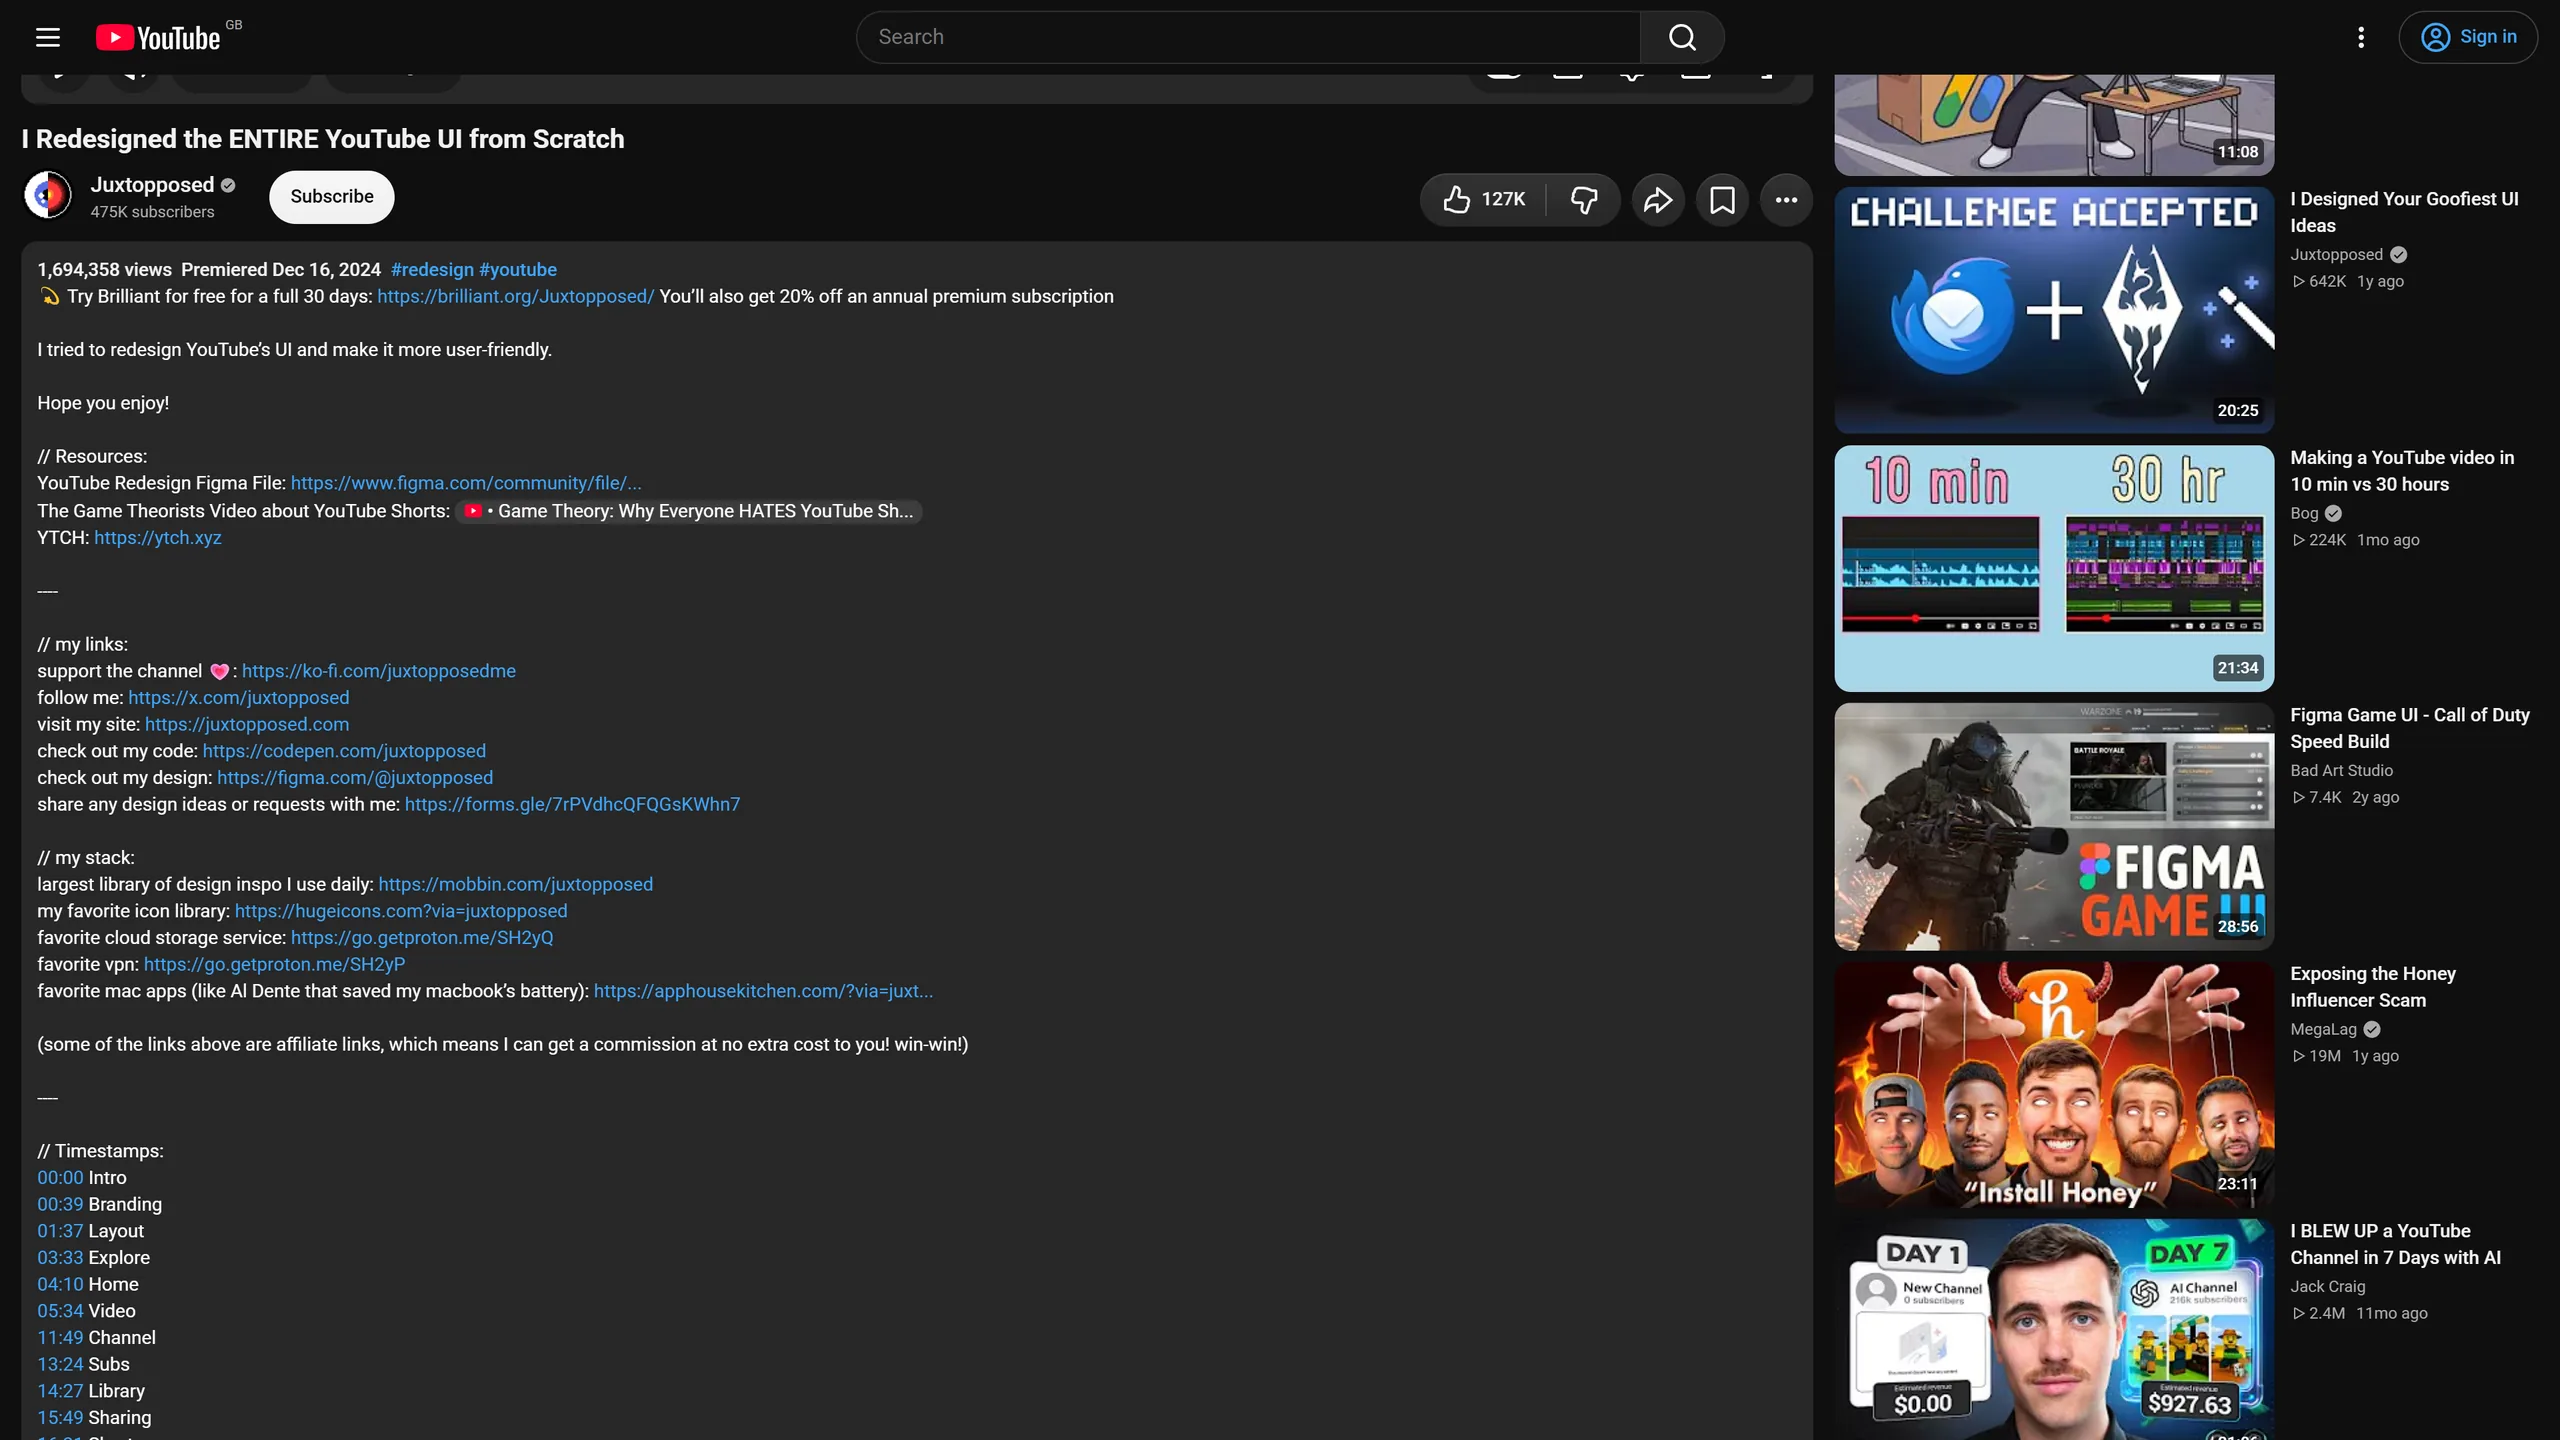Subscribe to Juxtopposed
This screenshot has width=2560, height=1440.
(x=332, y=196)
